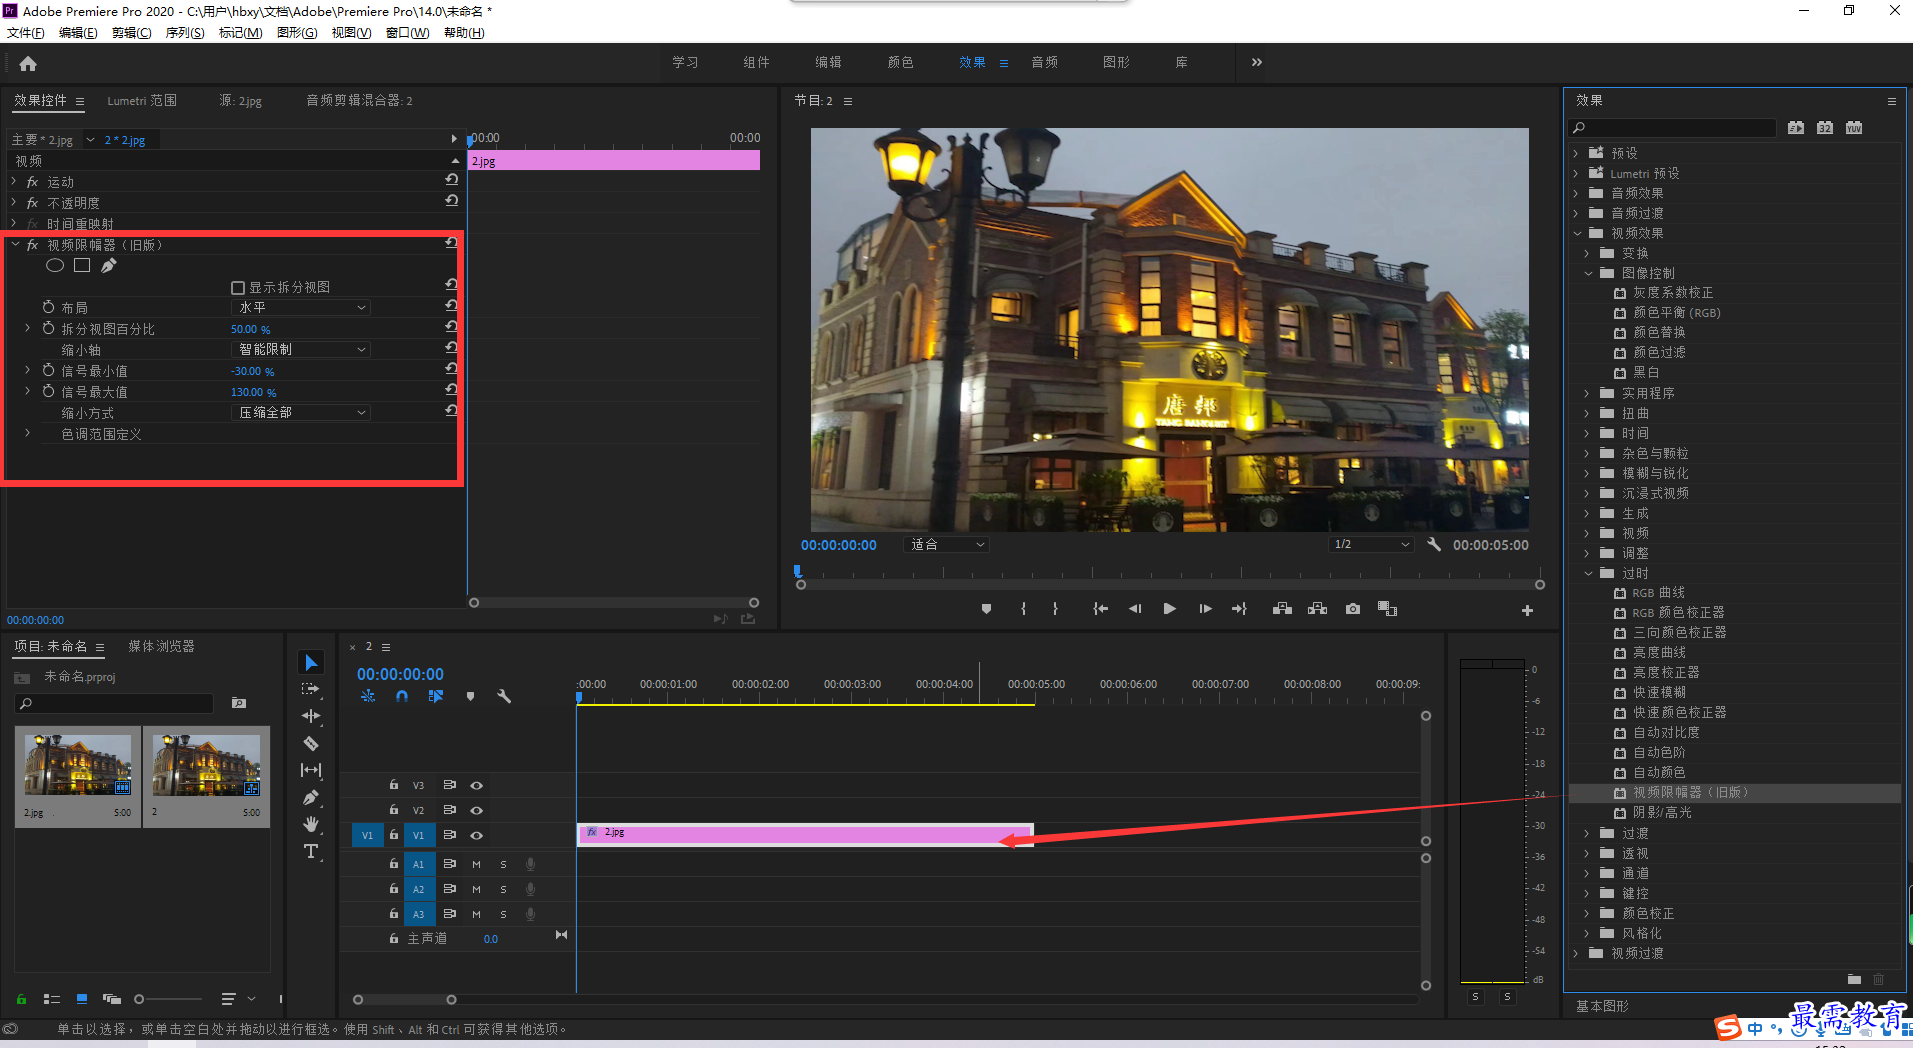Image resolution: width=1913 pixels, height=1048 pixels.
Task: Solo audio track A2
Action: pos(503,889)
